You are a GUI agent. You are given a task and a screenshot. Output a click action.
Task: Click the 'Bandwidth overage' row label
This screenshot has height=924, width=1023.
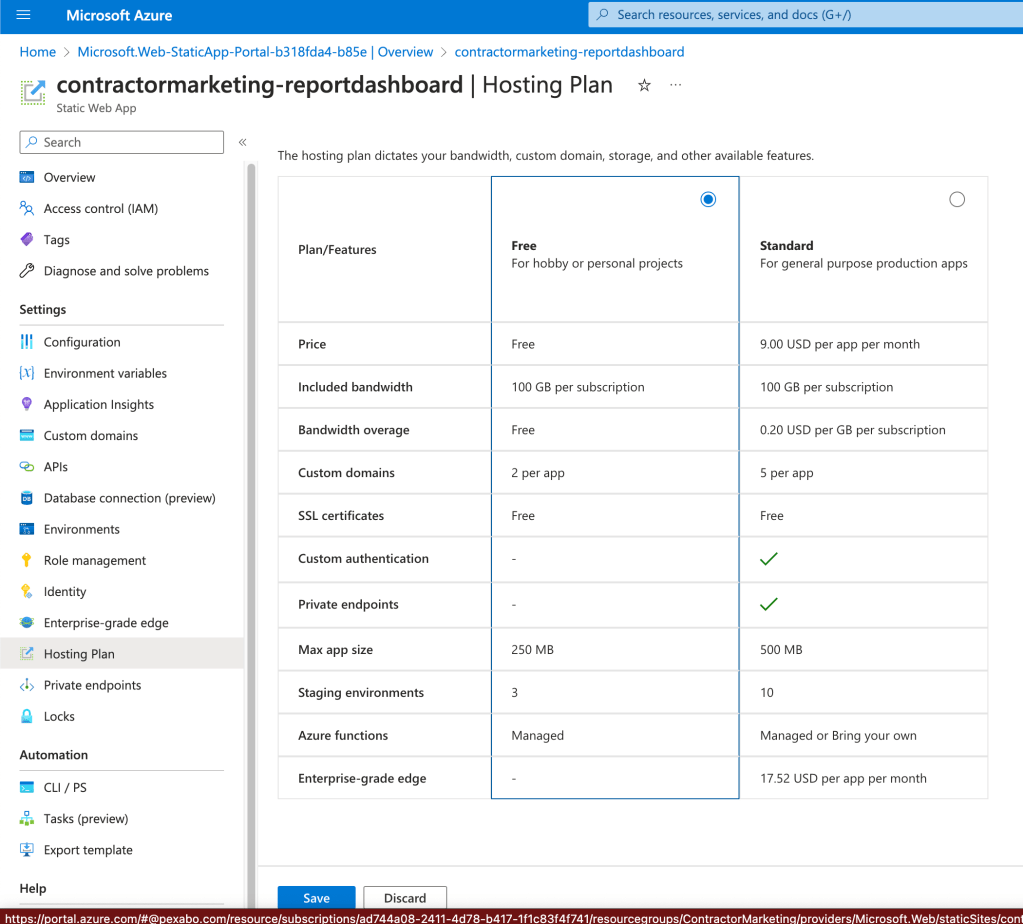click(x=354, y=429)
